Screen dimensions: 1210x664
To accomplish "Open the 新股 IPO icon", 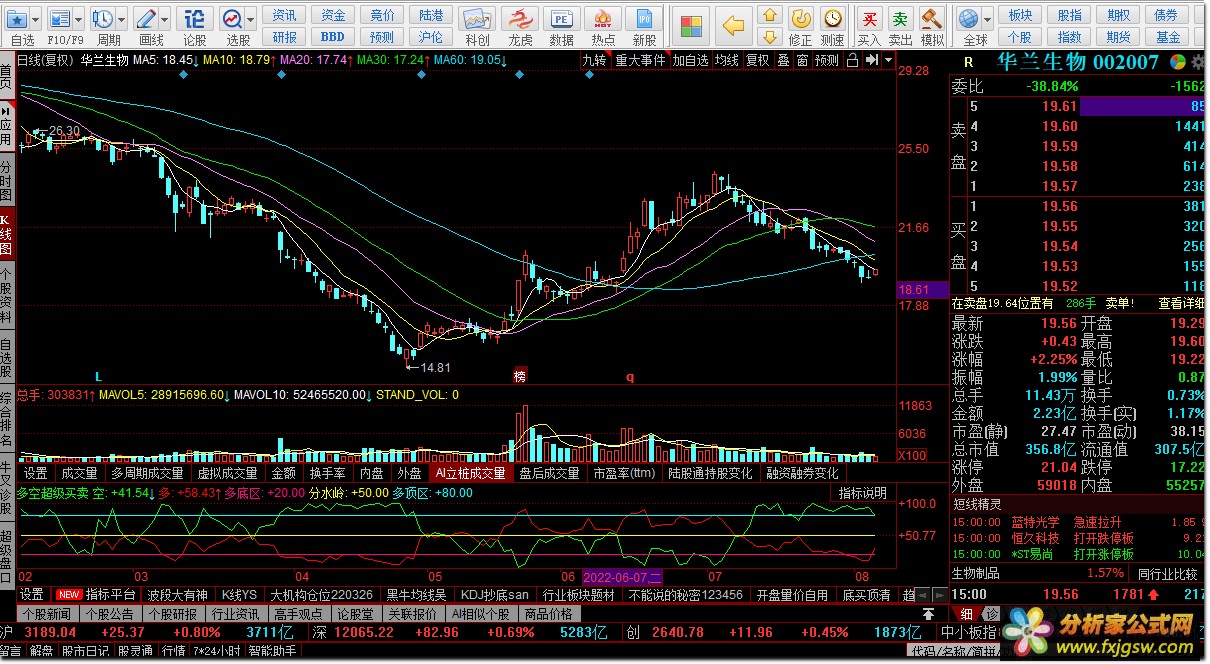I will tap(645, 20).
